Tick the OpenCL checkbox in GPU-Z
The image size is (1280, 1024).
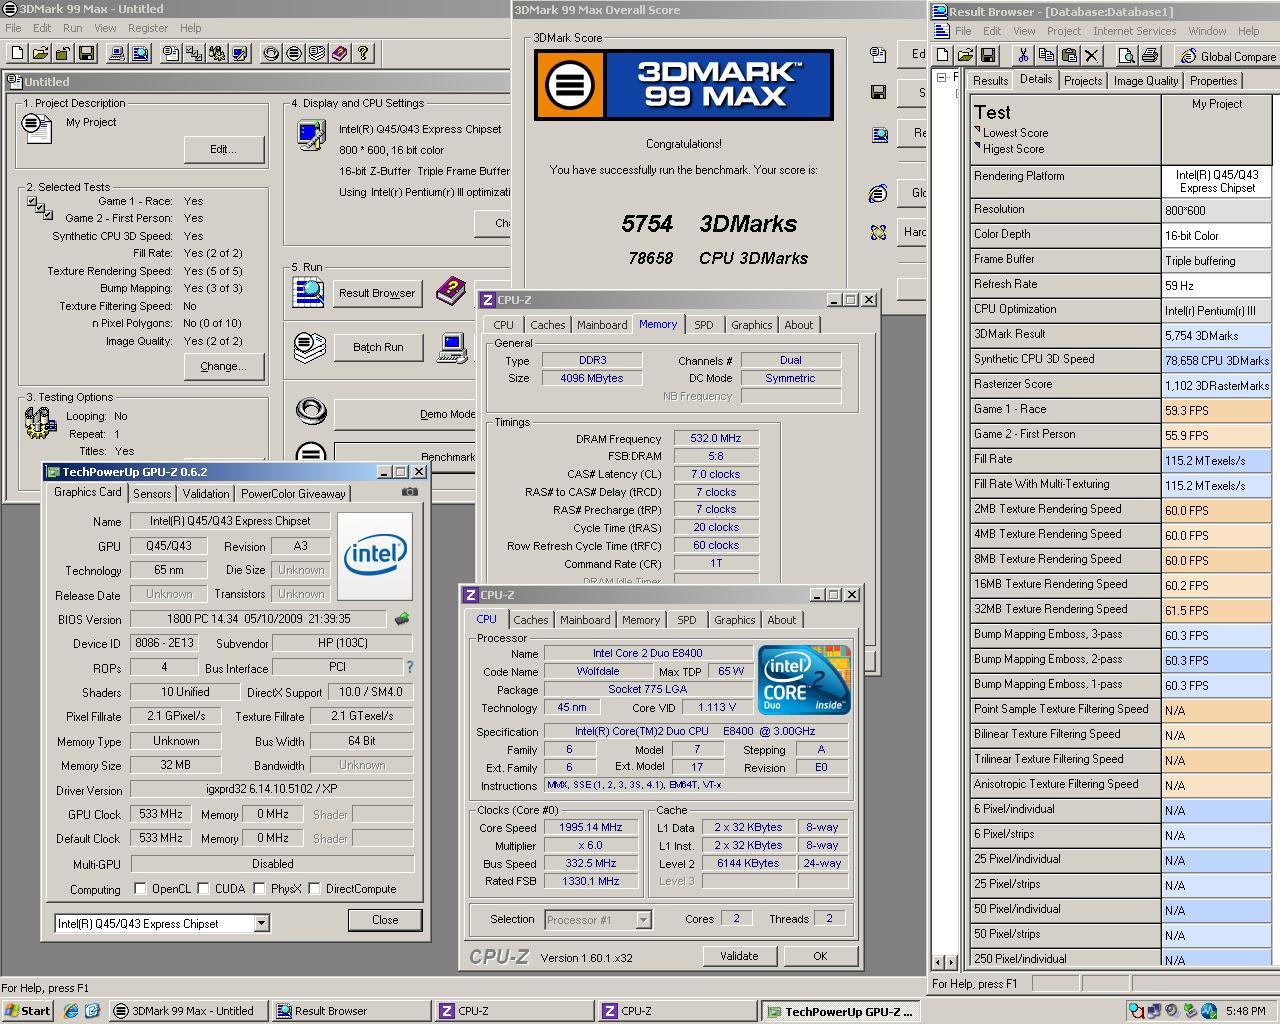tap(140, 888)
